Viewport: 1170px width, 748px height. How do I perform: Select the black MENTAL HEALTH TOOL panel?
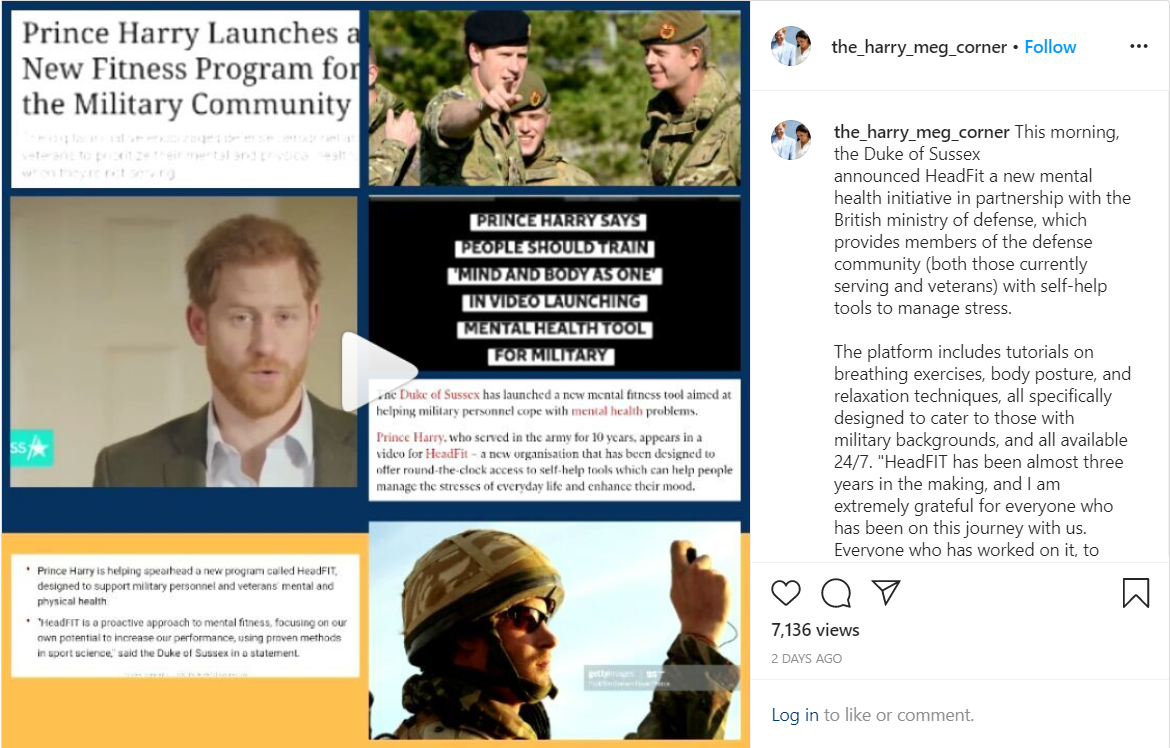554,286
